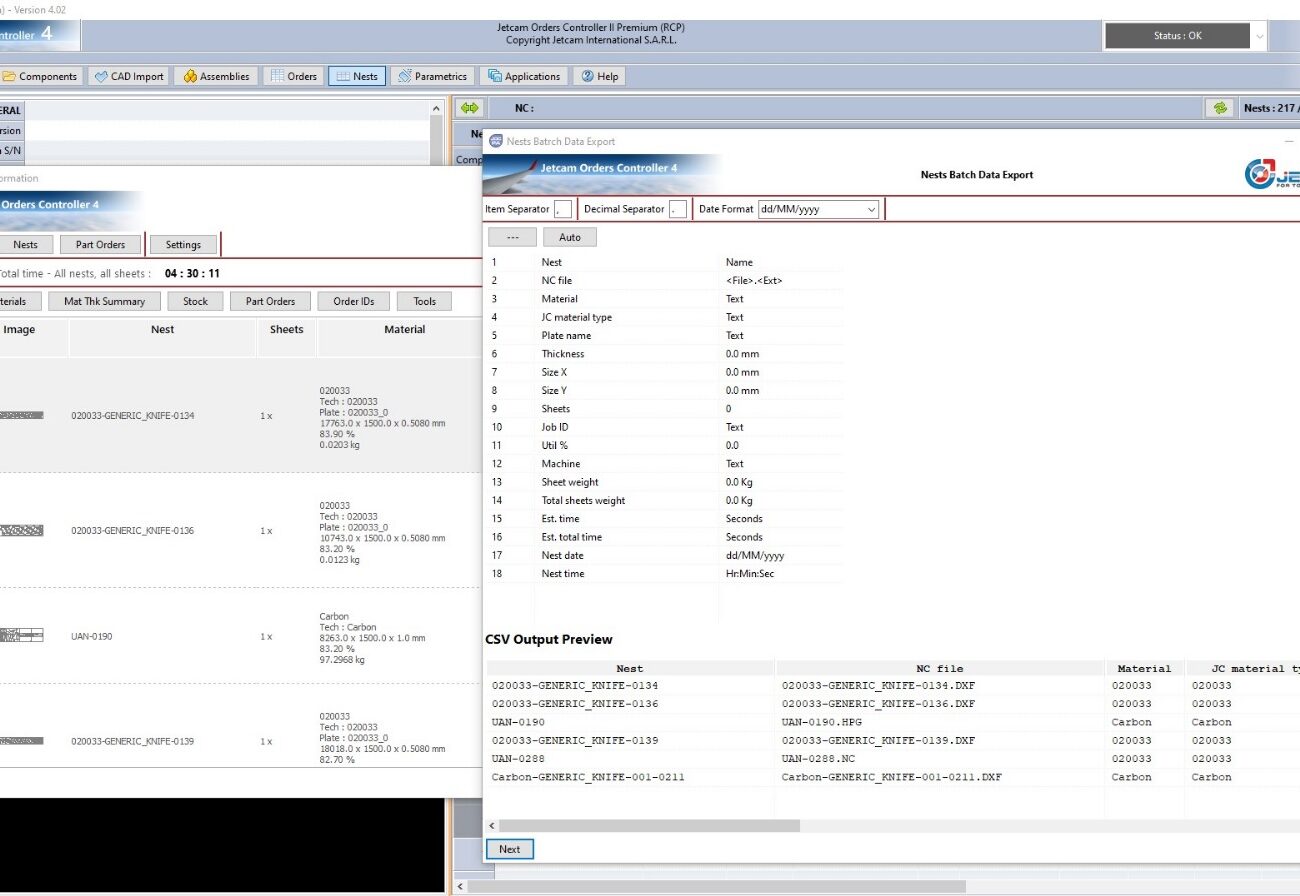Click the UAN-0190 nest thumbnail image
The width and height of the screenshot is (1300, 896).
pyautogui.click(x=20, y=636)
